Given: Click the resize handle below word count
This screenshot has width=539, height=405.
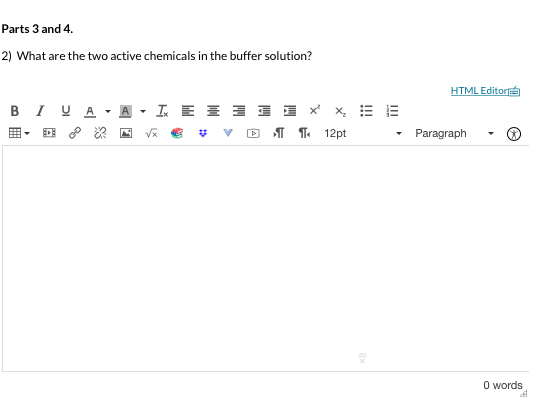Looking at the screenshot, I should (x=524, y=394).
